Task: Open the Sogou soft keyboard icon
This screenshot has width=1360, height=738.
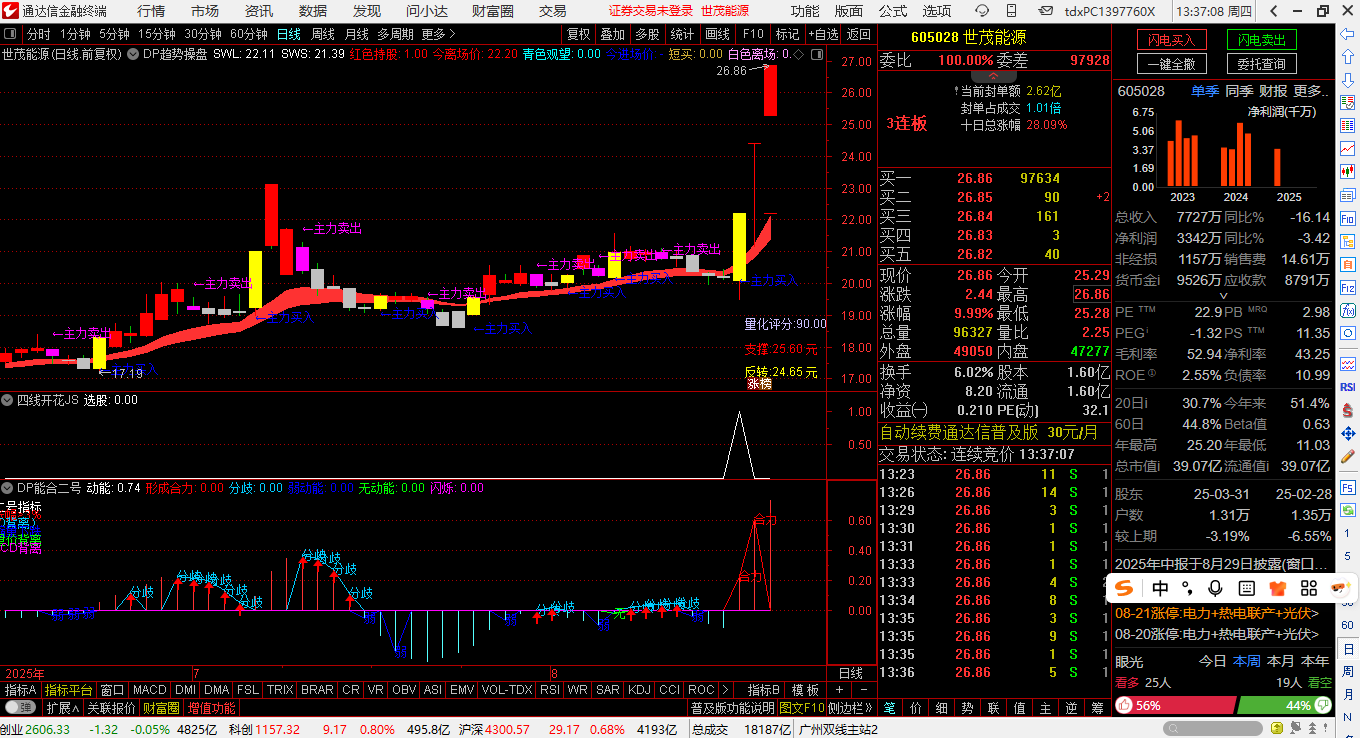Action: tap(1247, 588)
